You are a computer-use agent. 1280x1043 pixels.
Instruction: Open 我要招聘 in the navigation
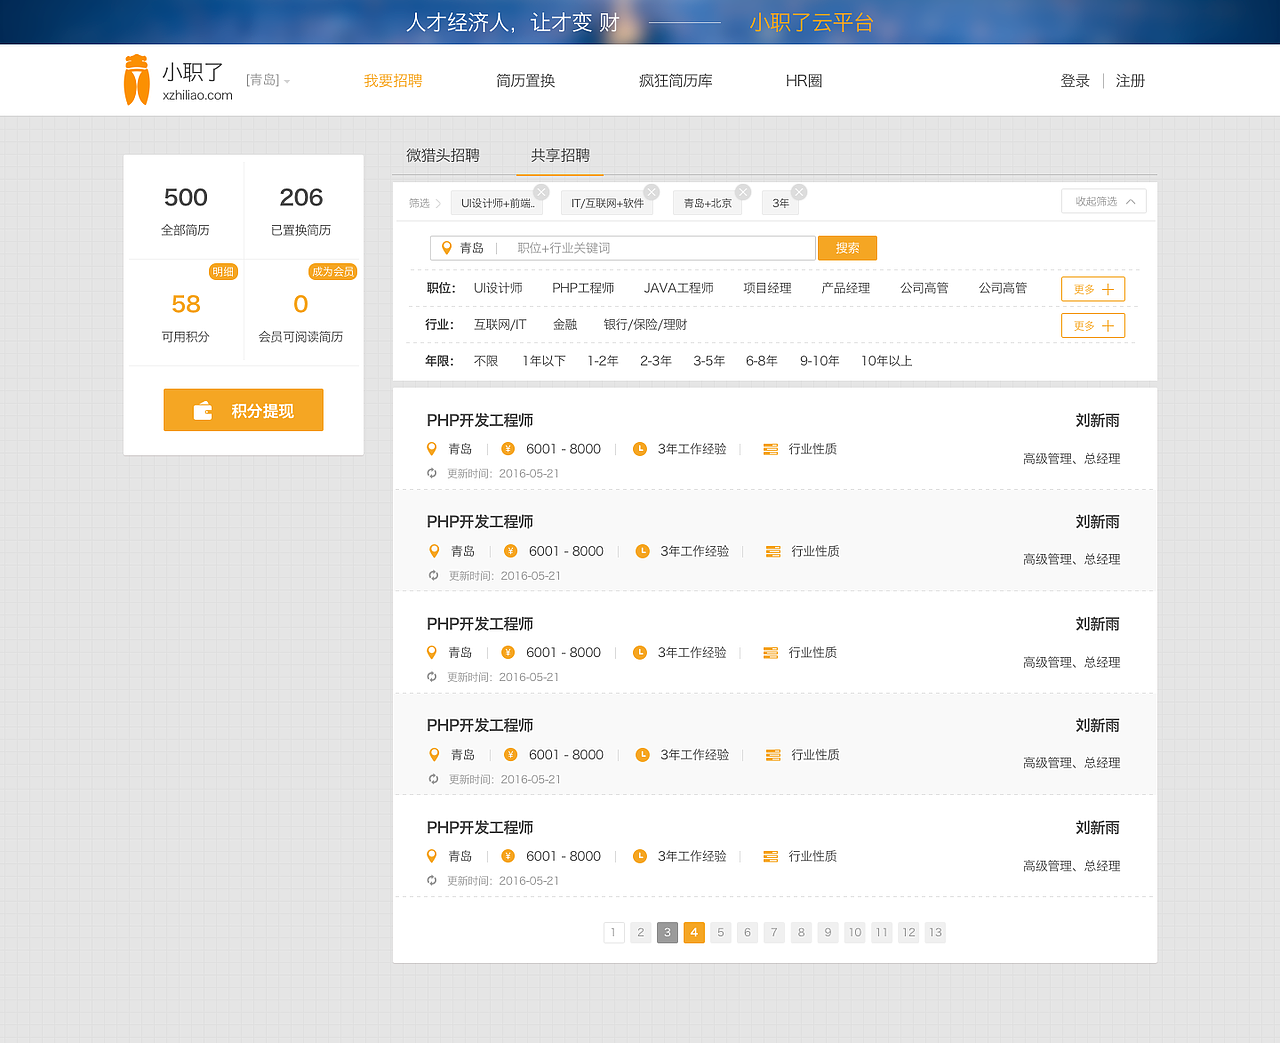point(393,81)
